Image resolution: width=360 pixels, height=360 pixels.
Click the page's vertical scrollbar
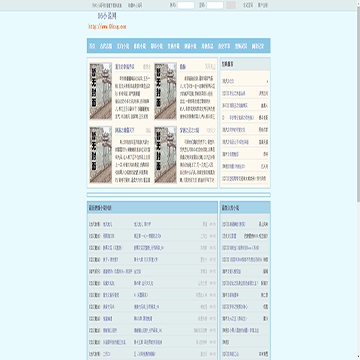pos(358,180)
